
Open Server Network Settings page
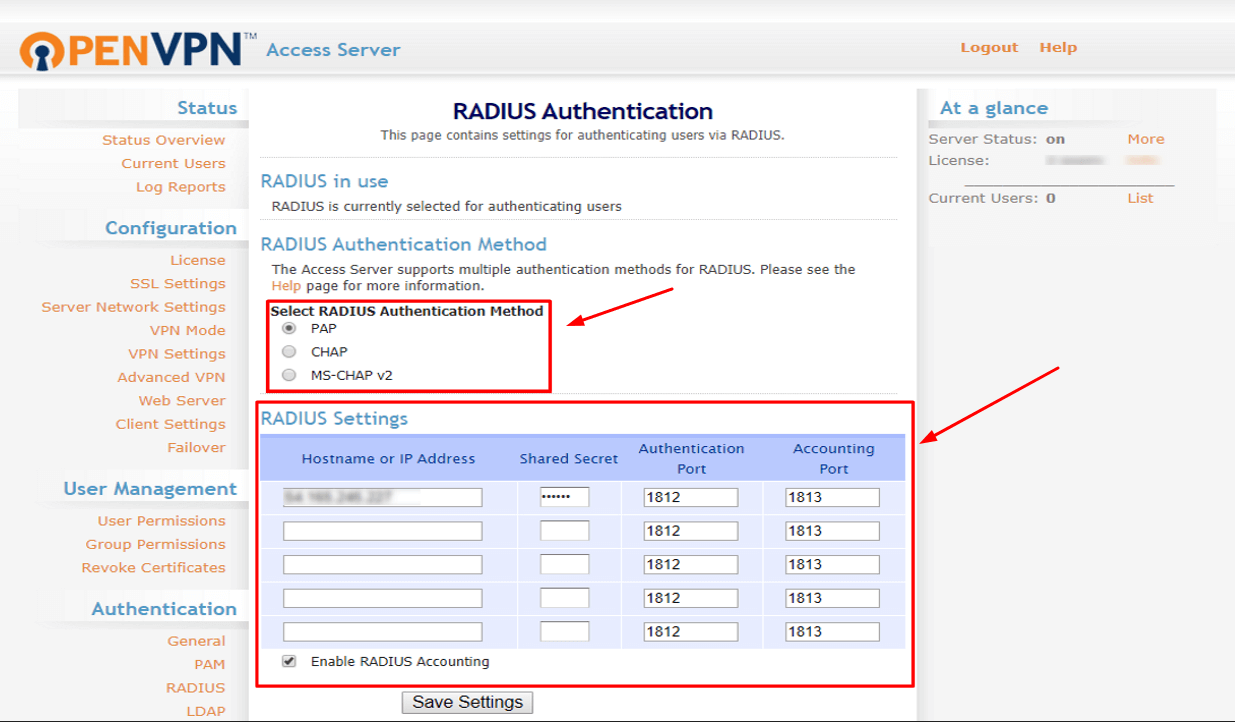pos(133,307)
